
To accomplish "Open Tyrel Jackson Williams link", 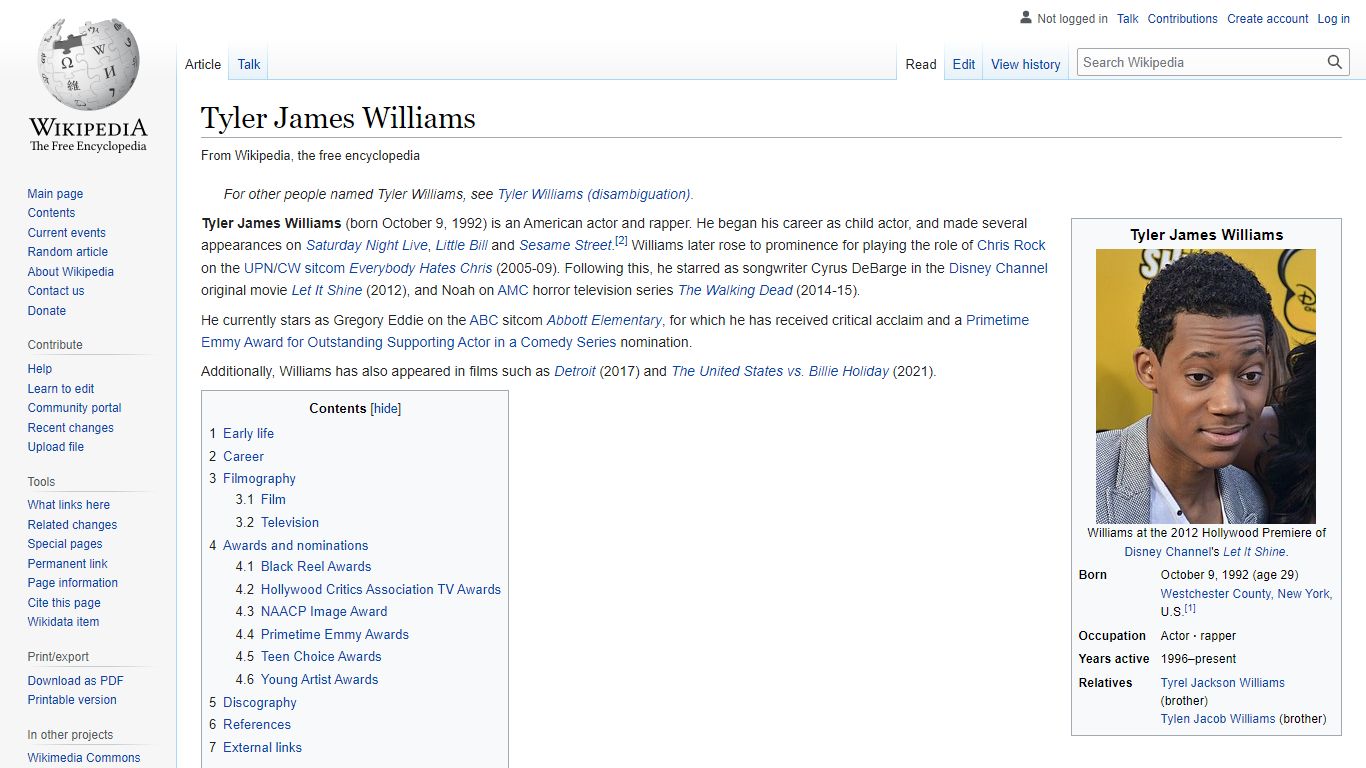I will [x=1223, y=683].
